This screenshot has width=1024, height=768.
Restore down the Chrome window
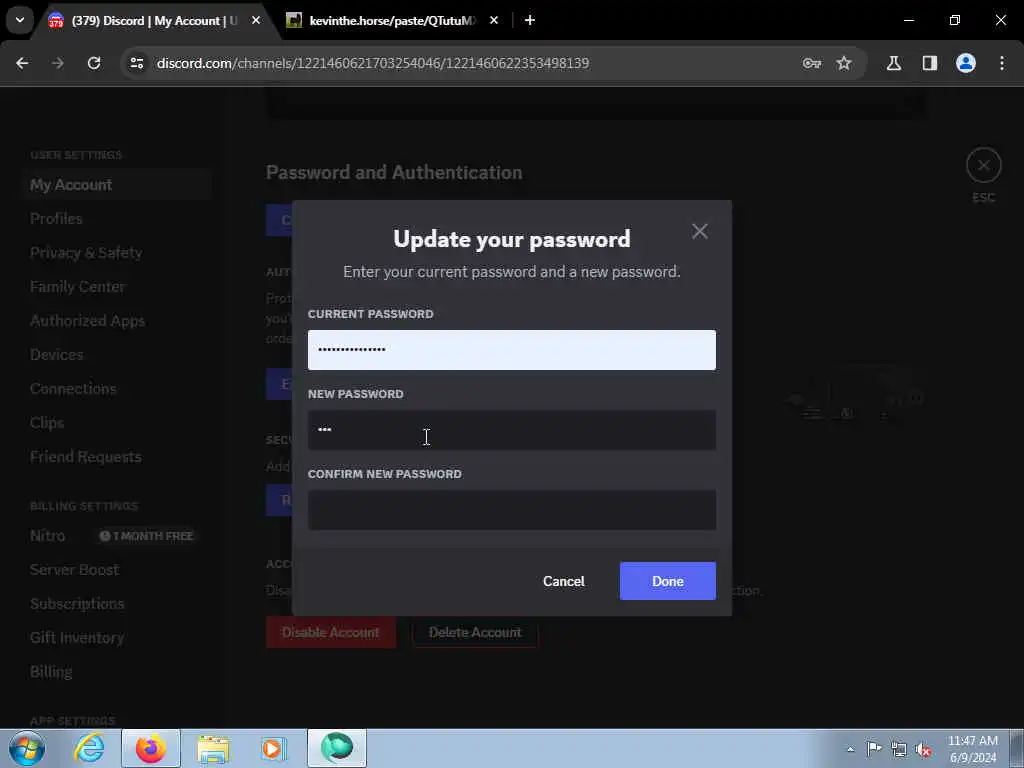coord(955,20)
